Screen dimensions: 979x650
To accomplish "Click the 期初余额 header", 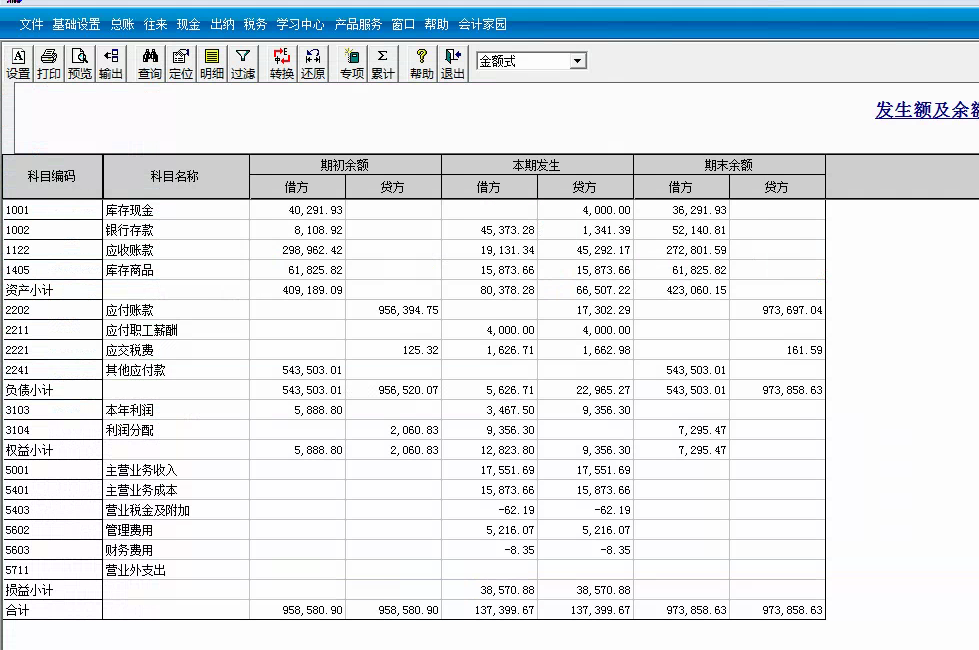I will (x=345, y=165).
